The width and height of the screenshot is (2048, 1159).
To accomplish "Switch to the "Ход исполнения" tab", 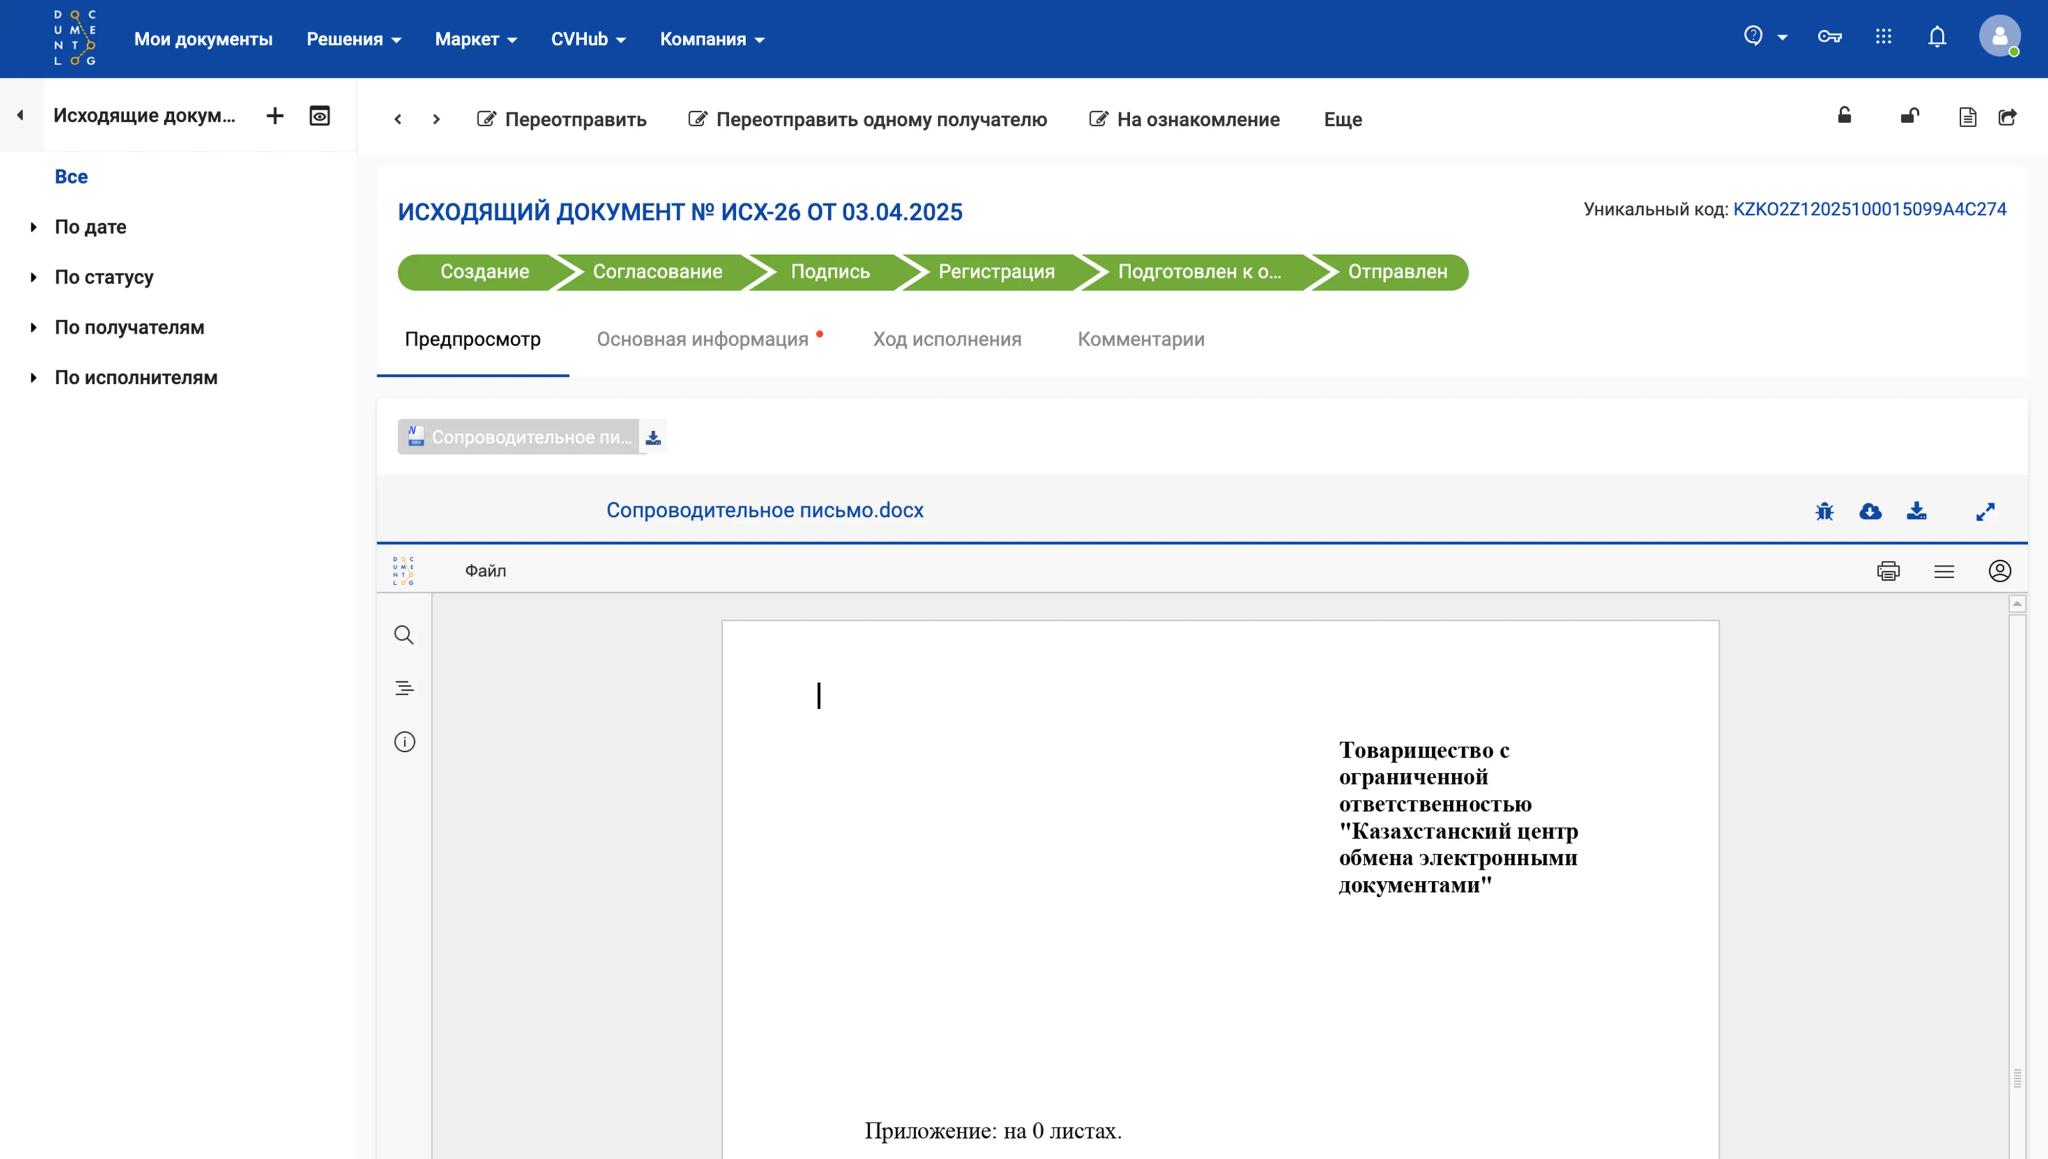I will tap(946, 339).
